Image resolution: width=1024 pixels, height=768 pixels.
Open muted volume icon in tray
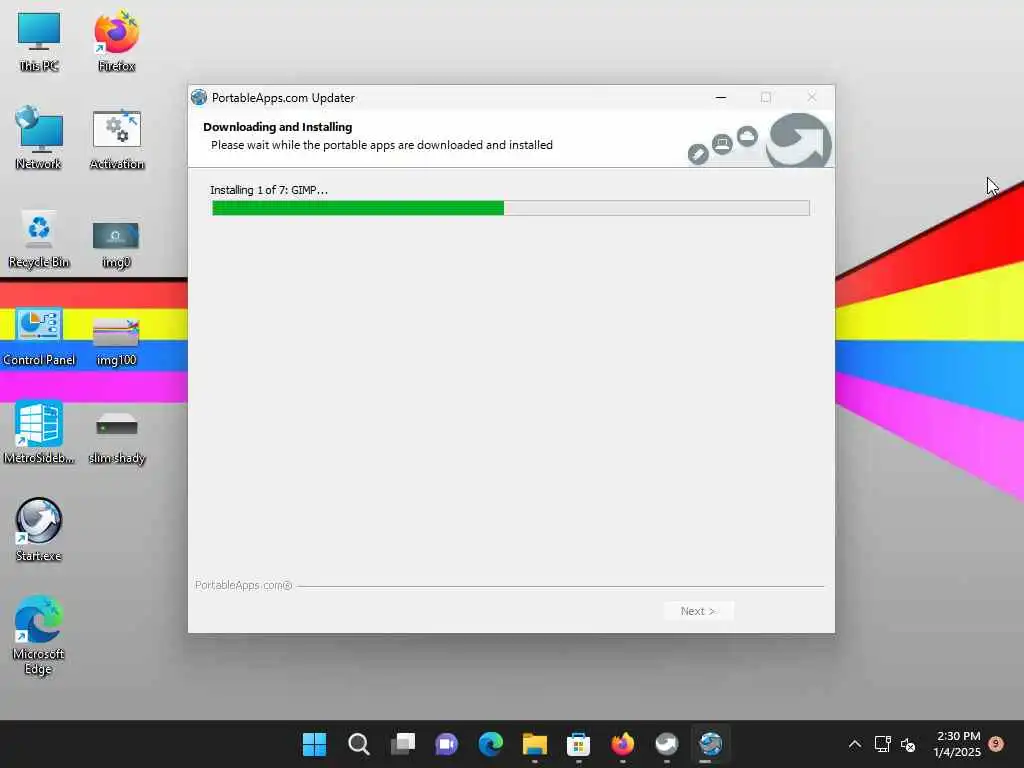908,744
